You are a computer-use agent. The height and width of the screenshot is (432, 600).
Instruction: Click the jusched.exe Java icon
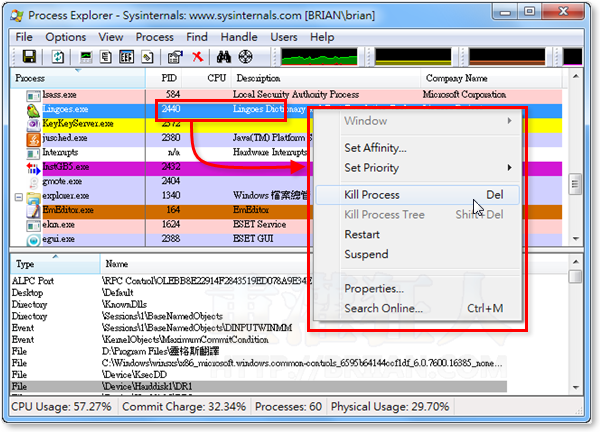(33, 139)
